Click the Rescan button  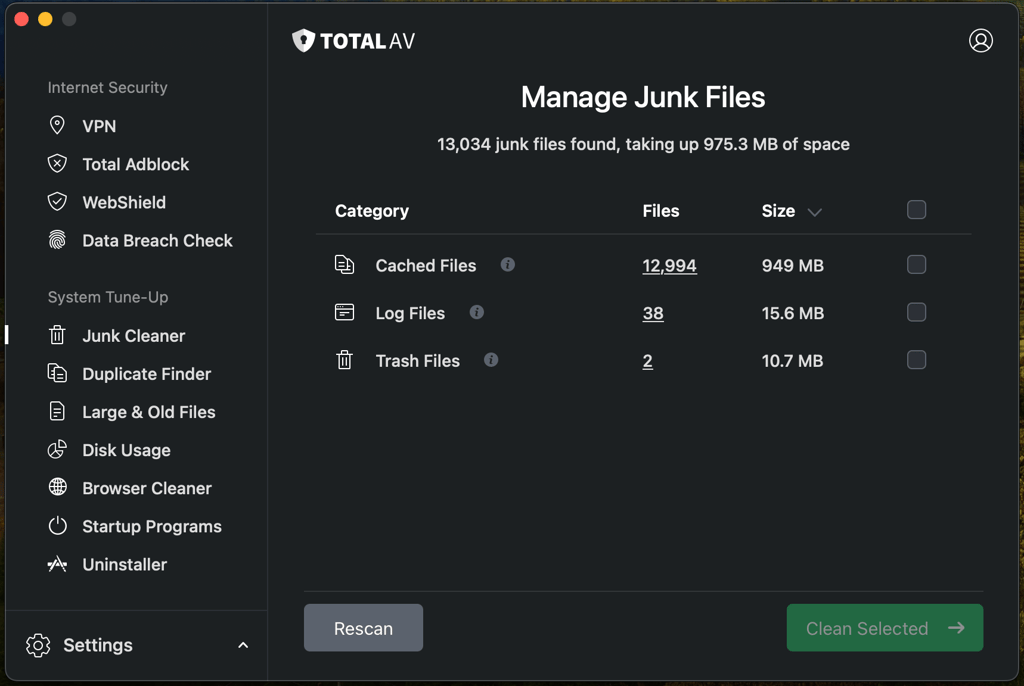pos(363,627)
